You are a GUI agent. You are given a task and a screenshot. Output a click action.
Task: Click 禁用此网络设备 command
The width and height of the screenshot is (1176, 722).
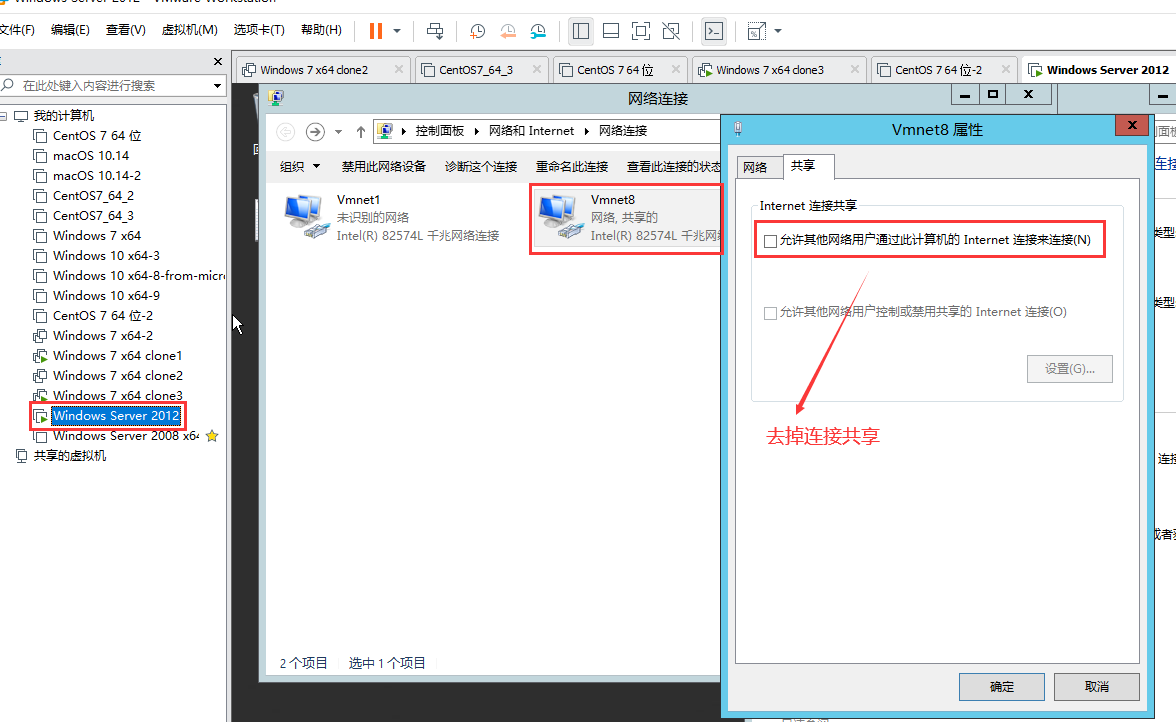click(383, 166)
